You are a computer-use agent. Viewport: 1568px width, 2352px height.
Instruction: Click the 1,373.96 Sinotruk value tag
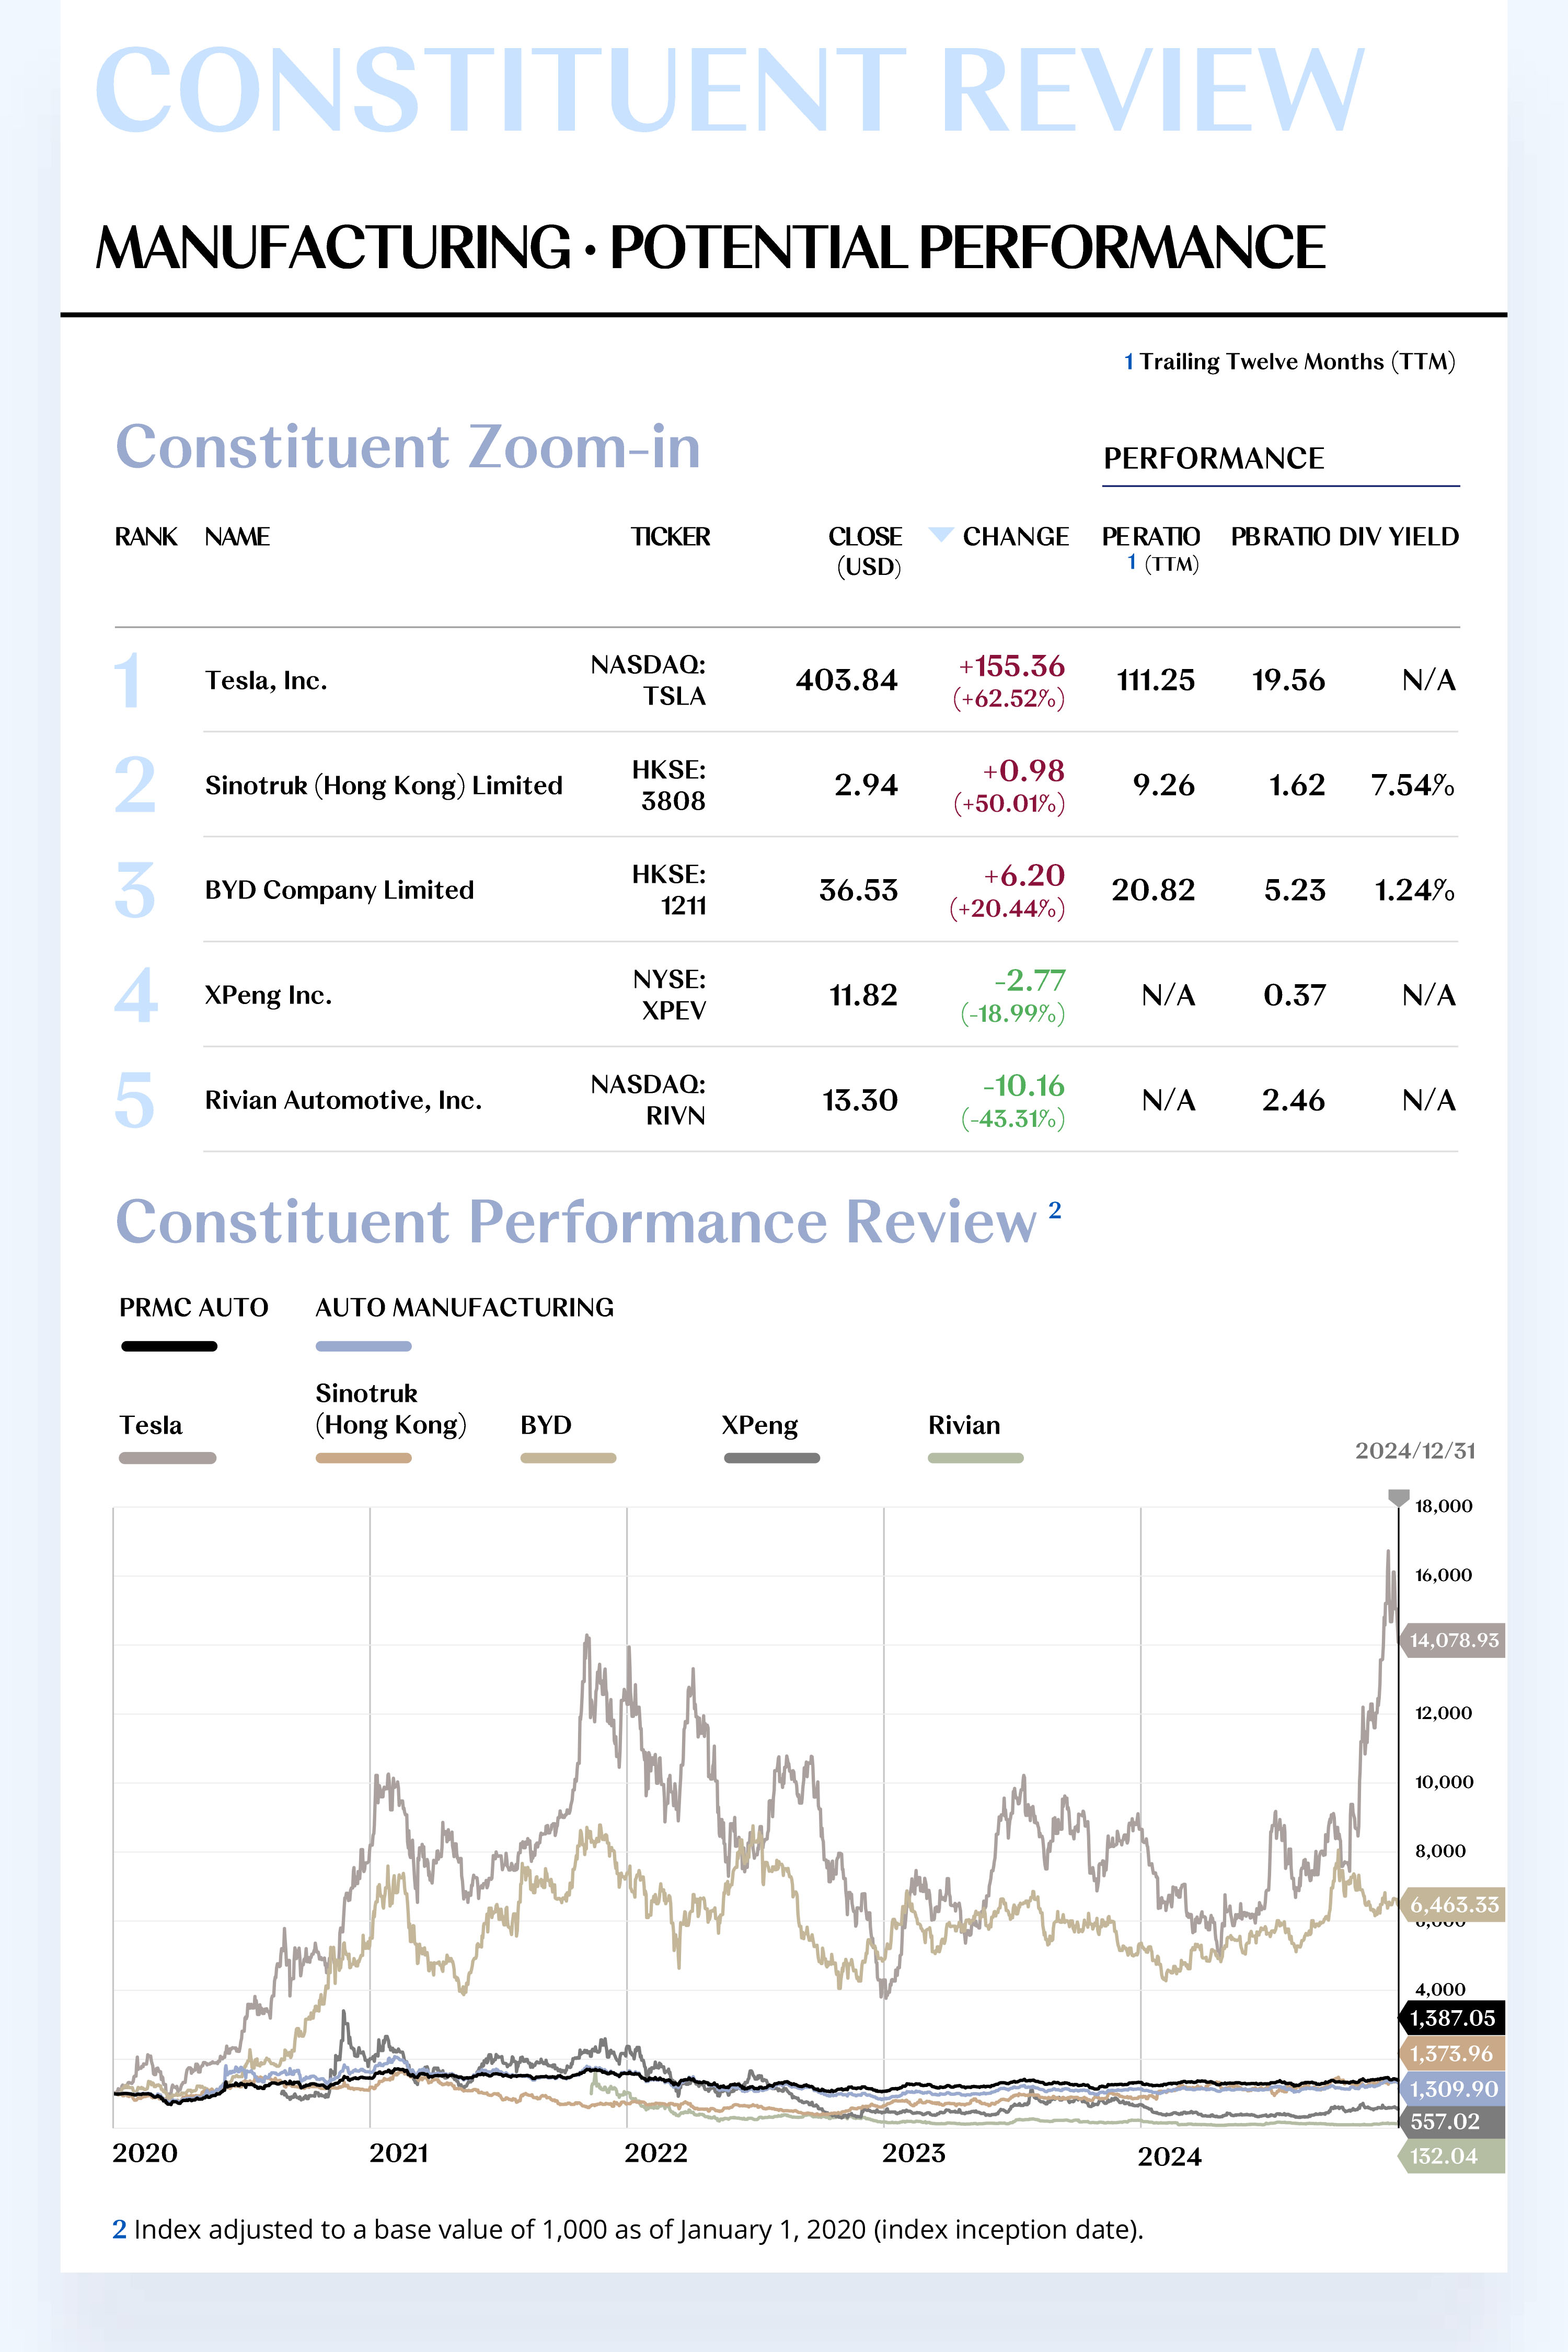(x=1452, y=2053)
